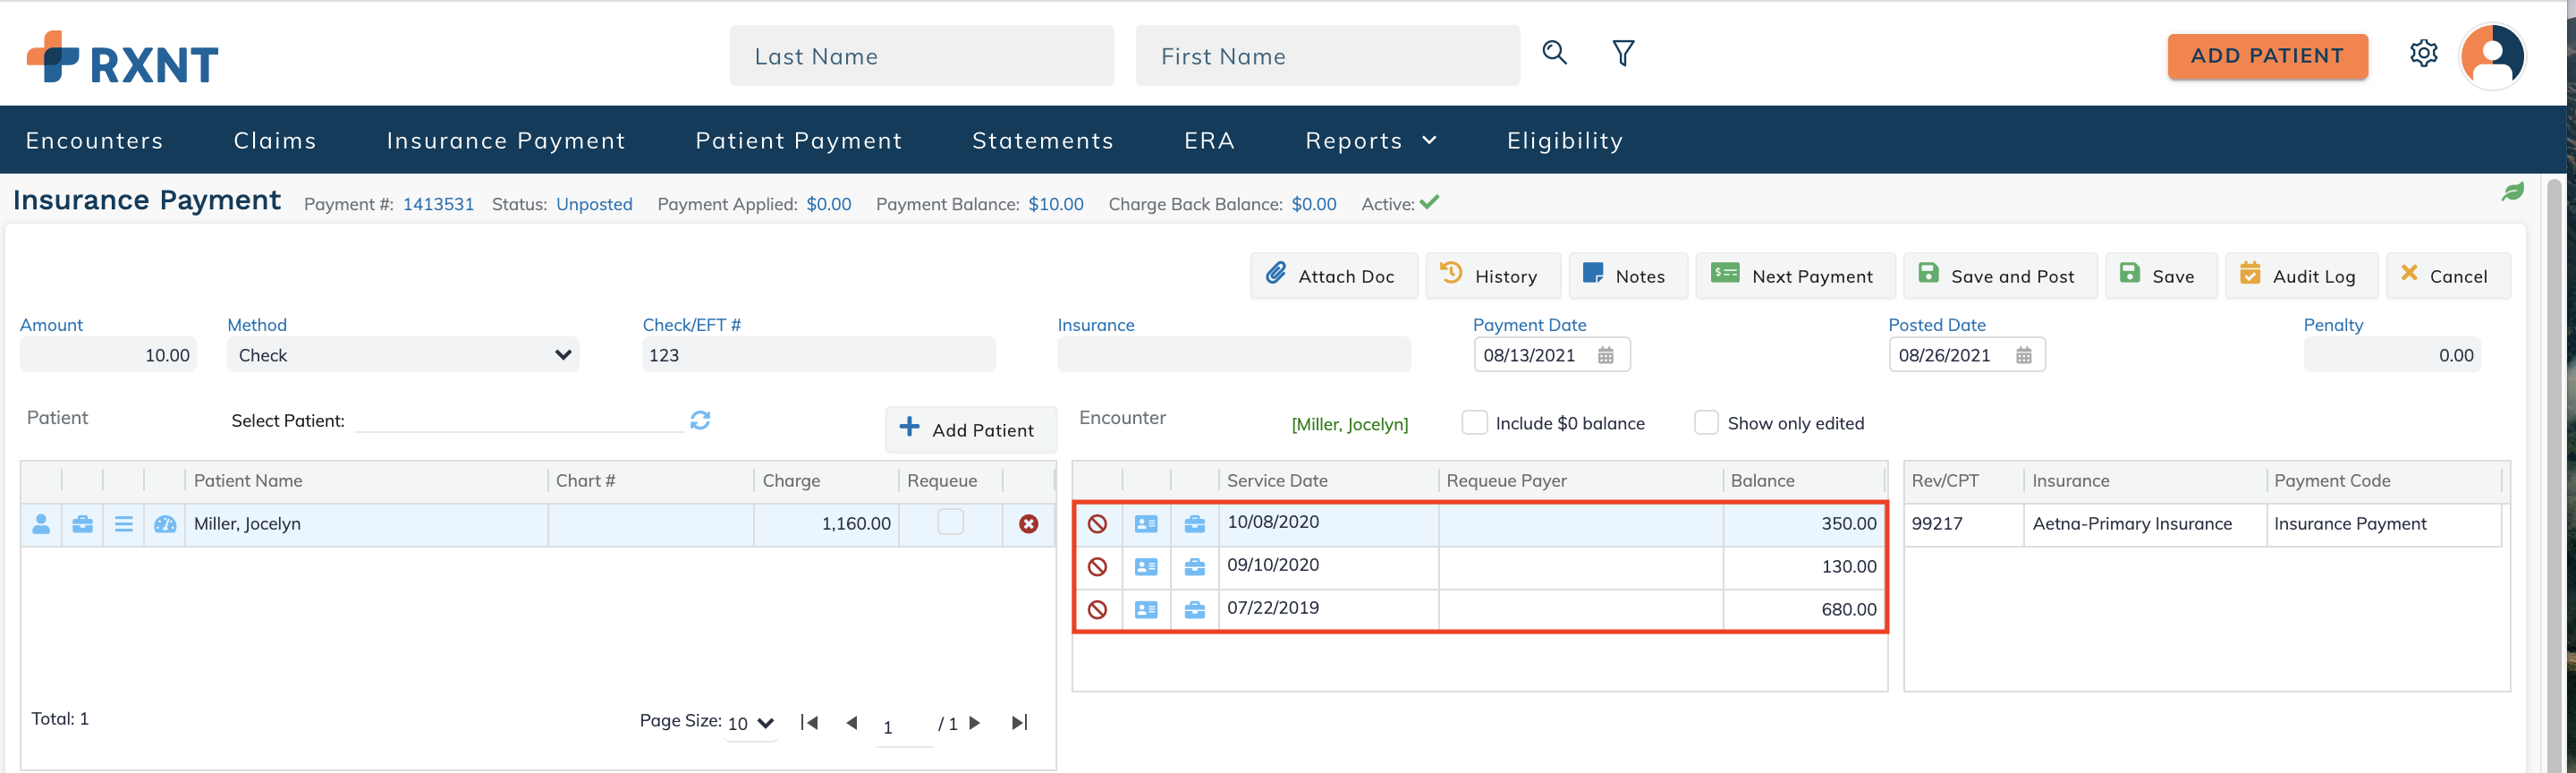Click the ID card icon for 07/22/2019 encounter

1146,610
